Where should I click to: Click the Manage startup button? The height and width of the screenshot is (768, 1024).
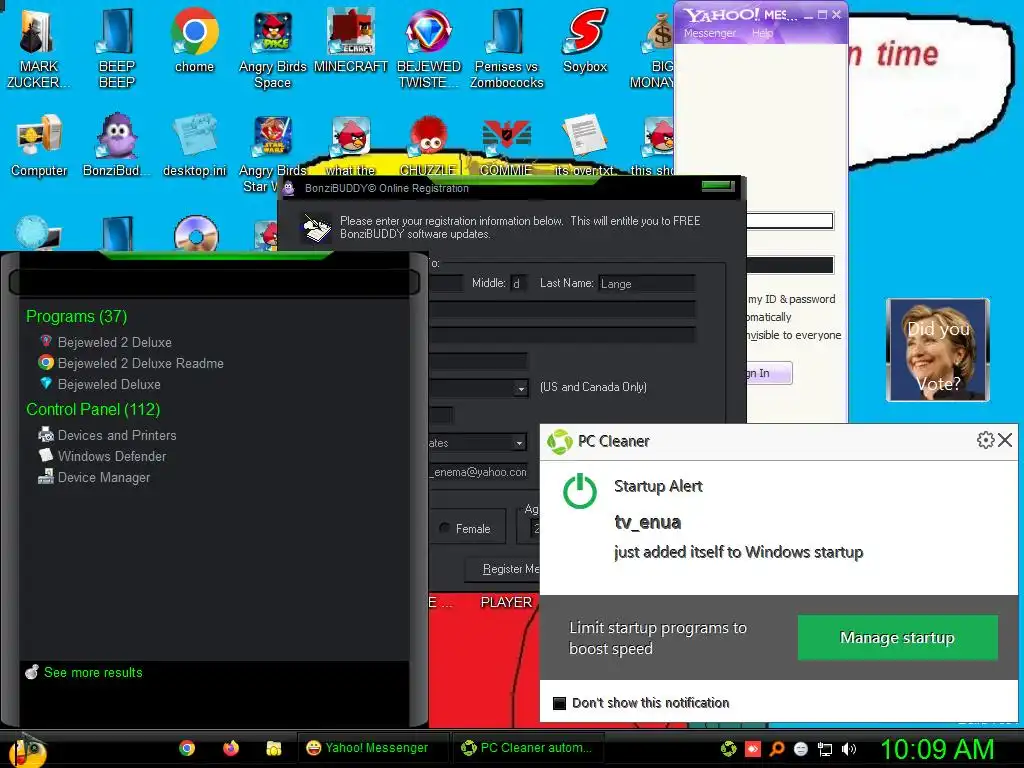[897, 637]
